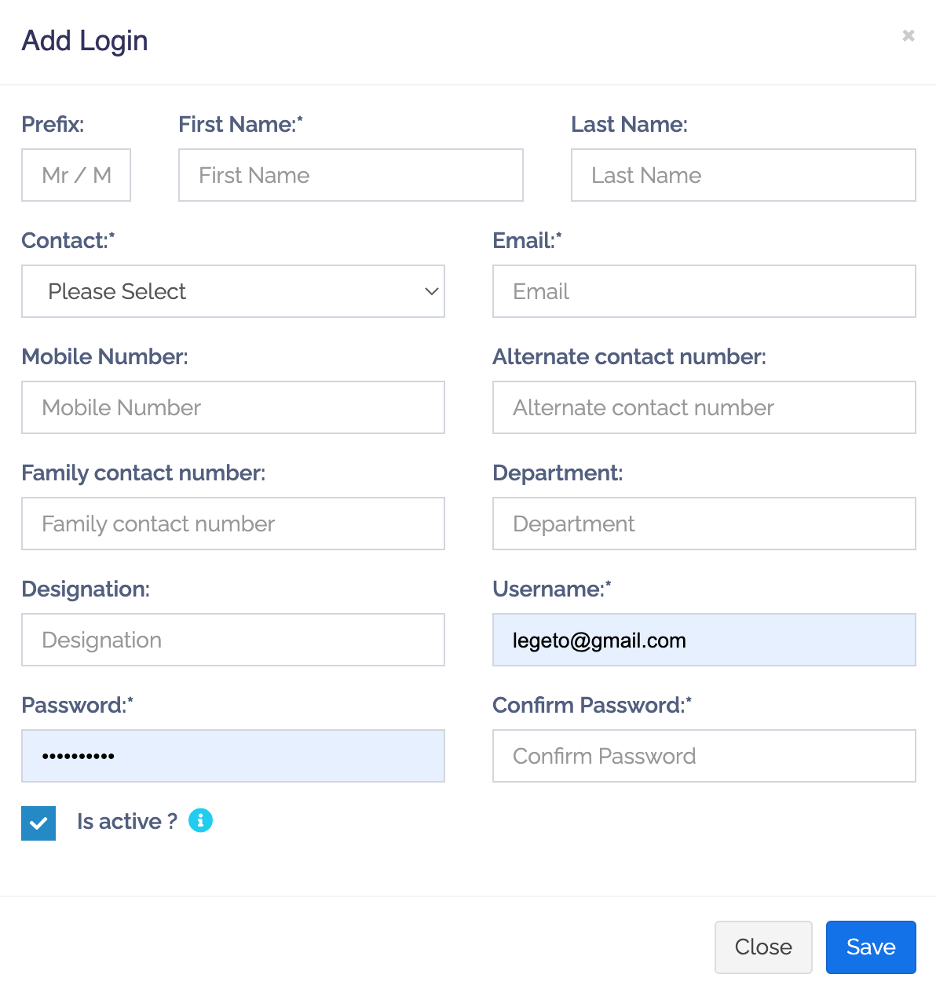Select the Last Name text box

743,175
